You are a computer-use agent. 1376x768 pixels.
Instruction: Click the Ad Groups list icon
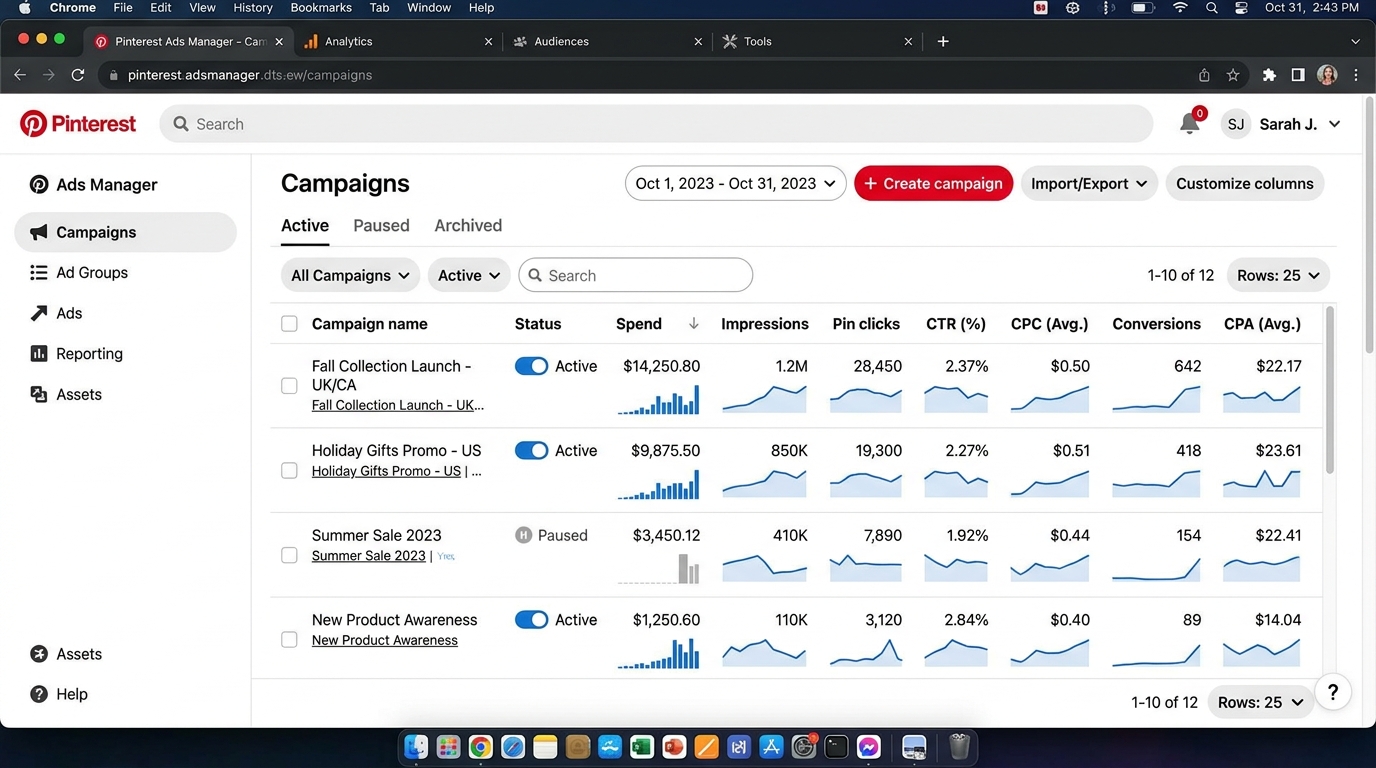pos(39,272)
